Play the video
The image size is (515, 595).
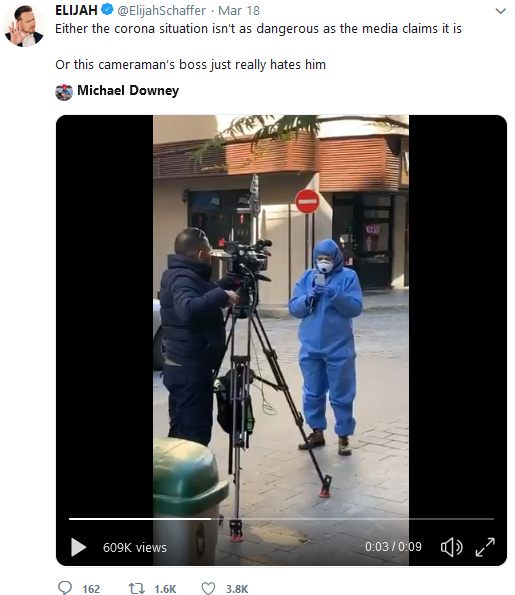79,547
